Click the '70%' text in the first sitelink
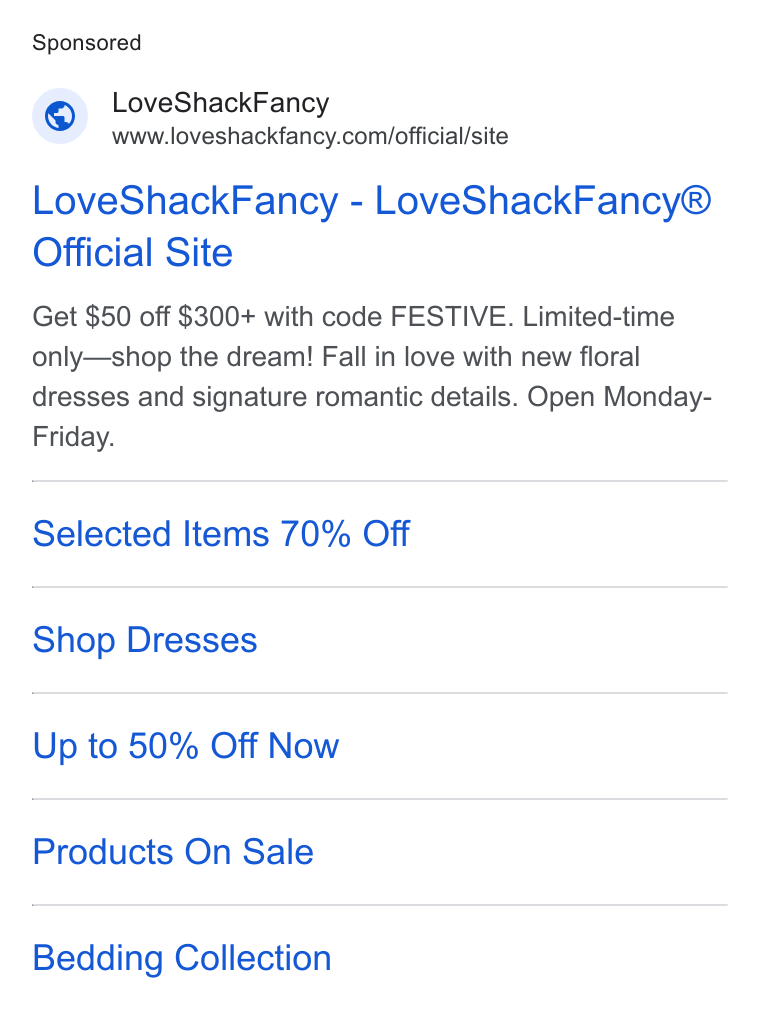The height and width of the screenshot is (1010, 760). (x=316, y=534)
